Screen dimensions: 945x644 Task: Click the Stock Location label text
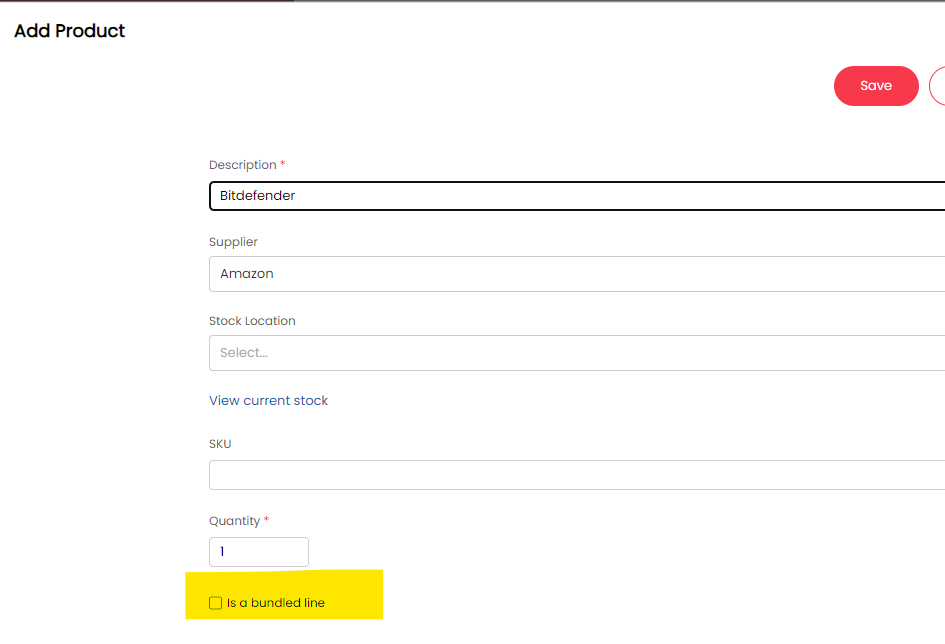(252, 321)
